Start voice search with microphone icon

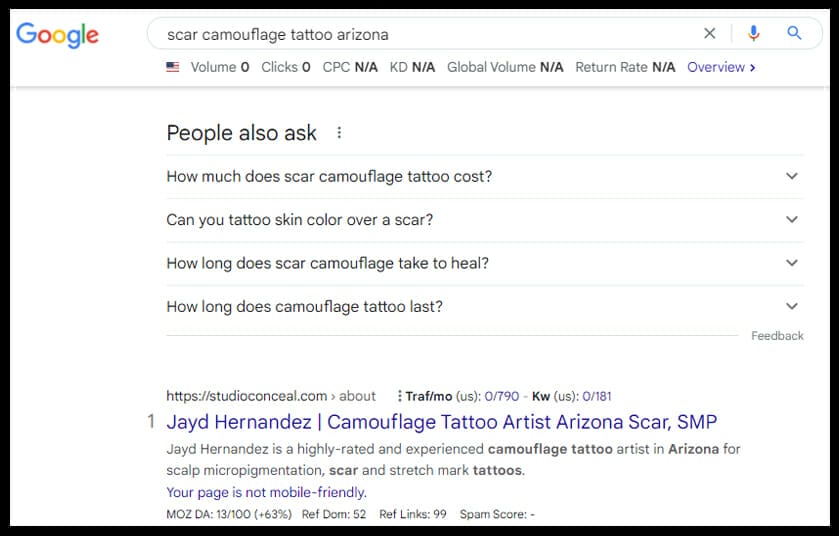pyautogui.click(x=753, y=34)
